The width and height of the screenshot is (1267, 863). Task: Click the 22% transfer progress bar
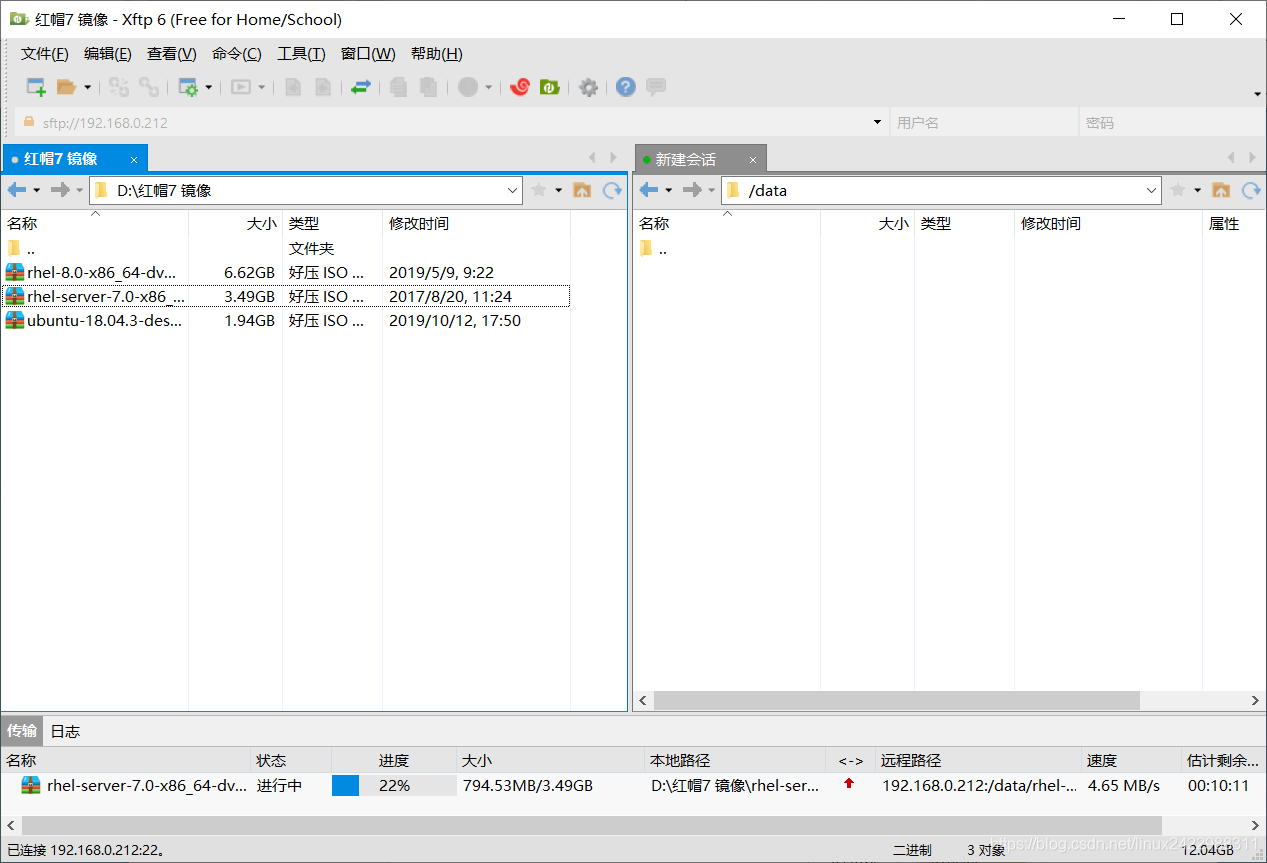tap(394, 786)
